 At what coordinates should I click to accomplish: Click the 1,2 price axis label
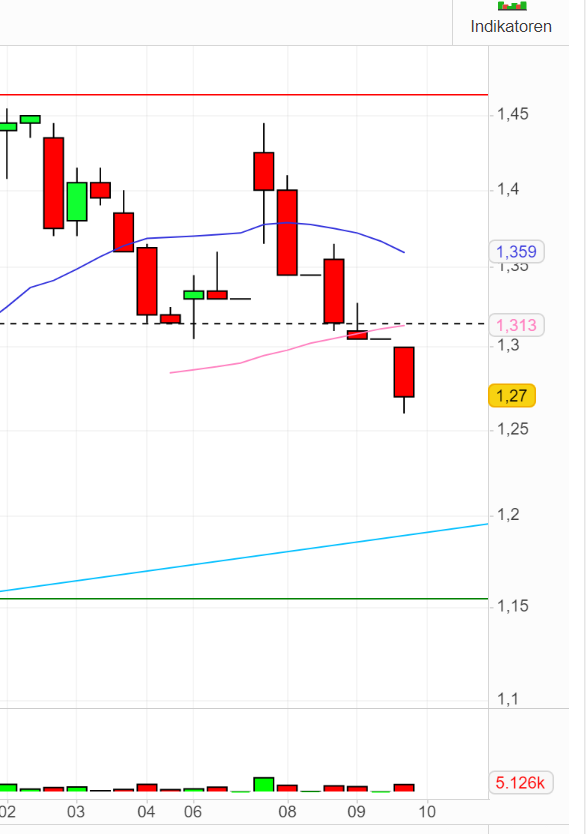coord(508,514)
